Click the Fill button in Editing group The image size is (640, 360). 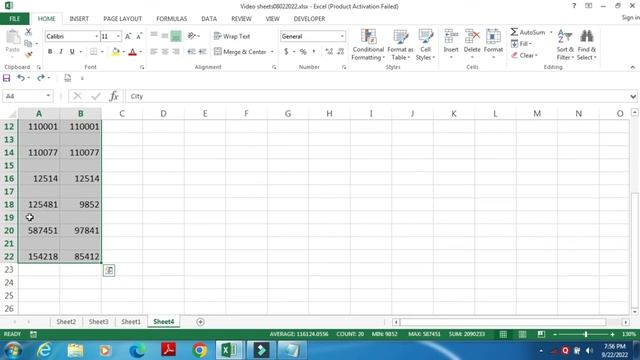coord(522,44)
